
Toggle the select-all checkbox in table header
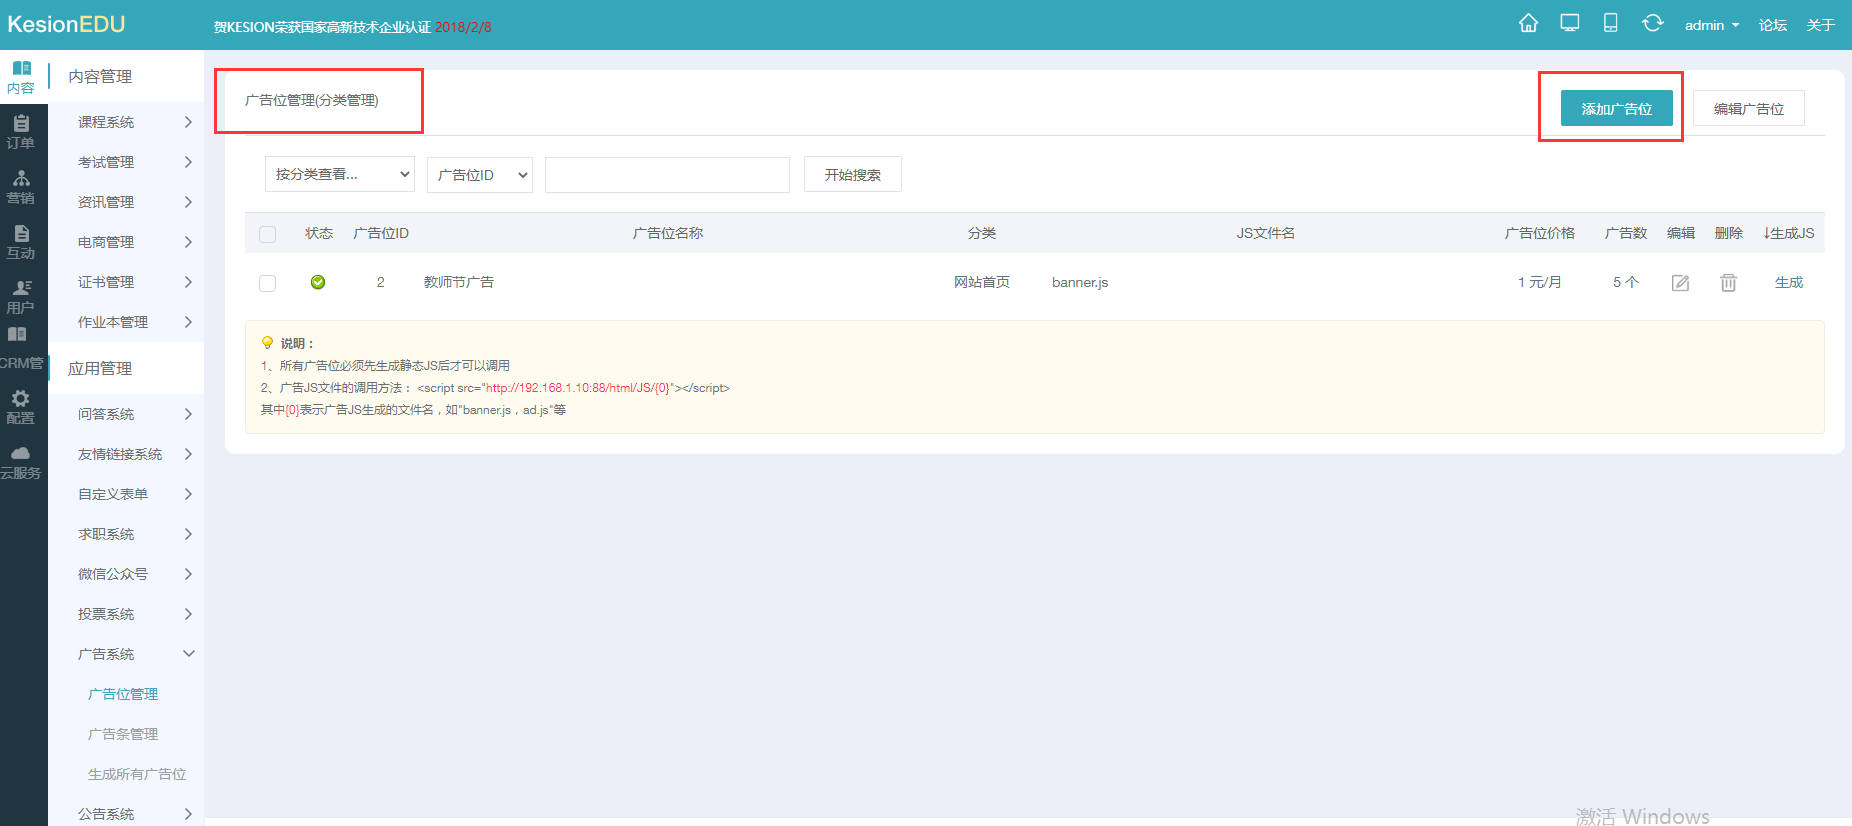point(267,234)
